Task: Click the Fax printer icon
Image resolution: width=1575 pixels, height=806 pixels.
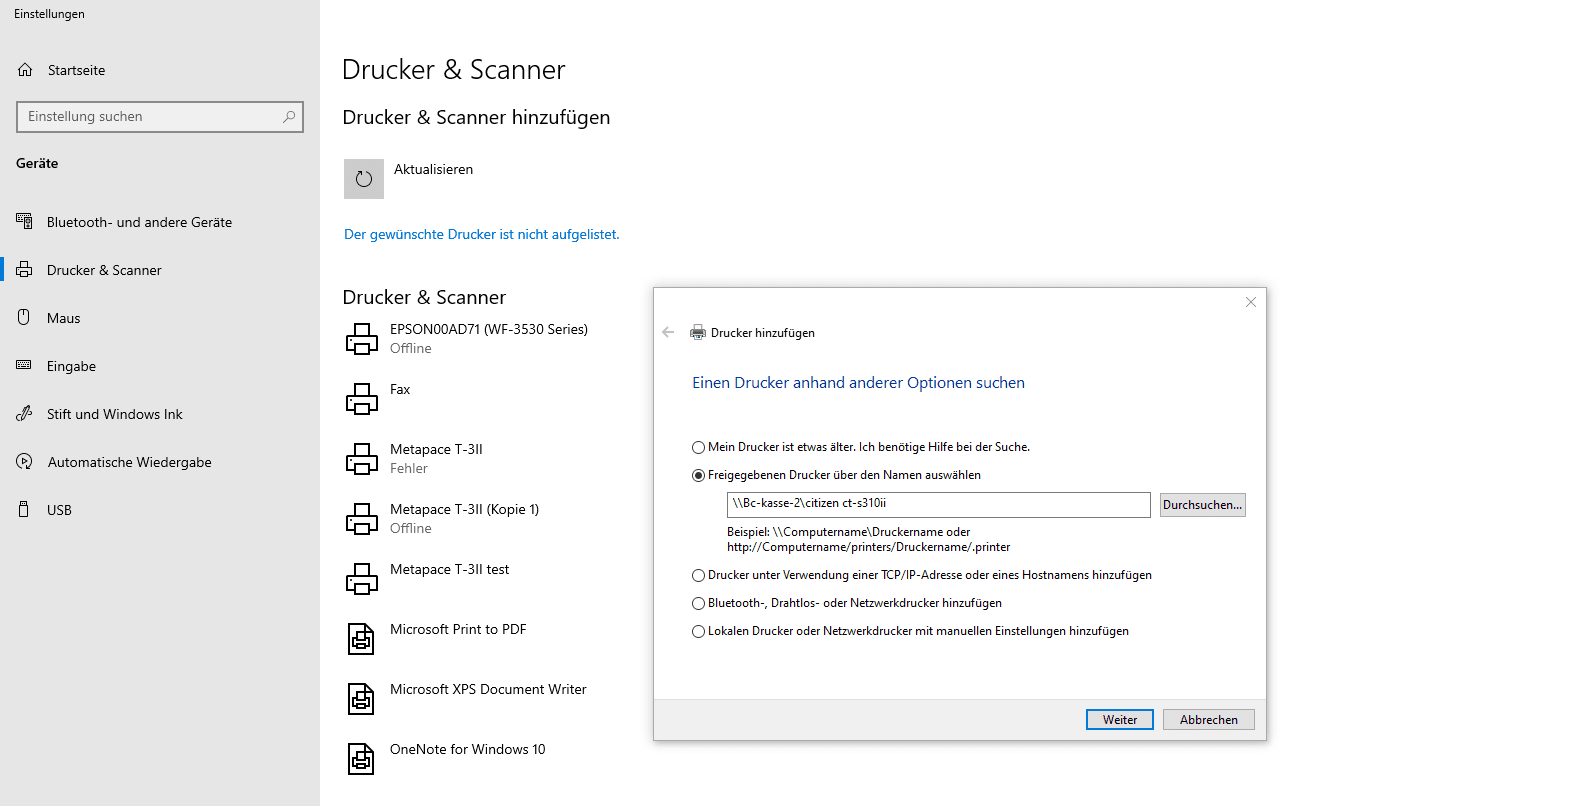Action: (x=362, y=399)
